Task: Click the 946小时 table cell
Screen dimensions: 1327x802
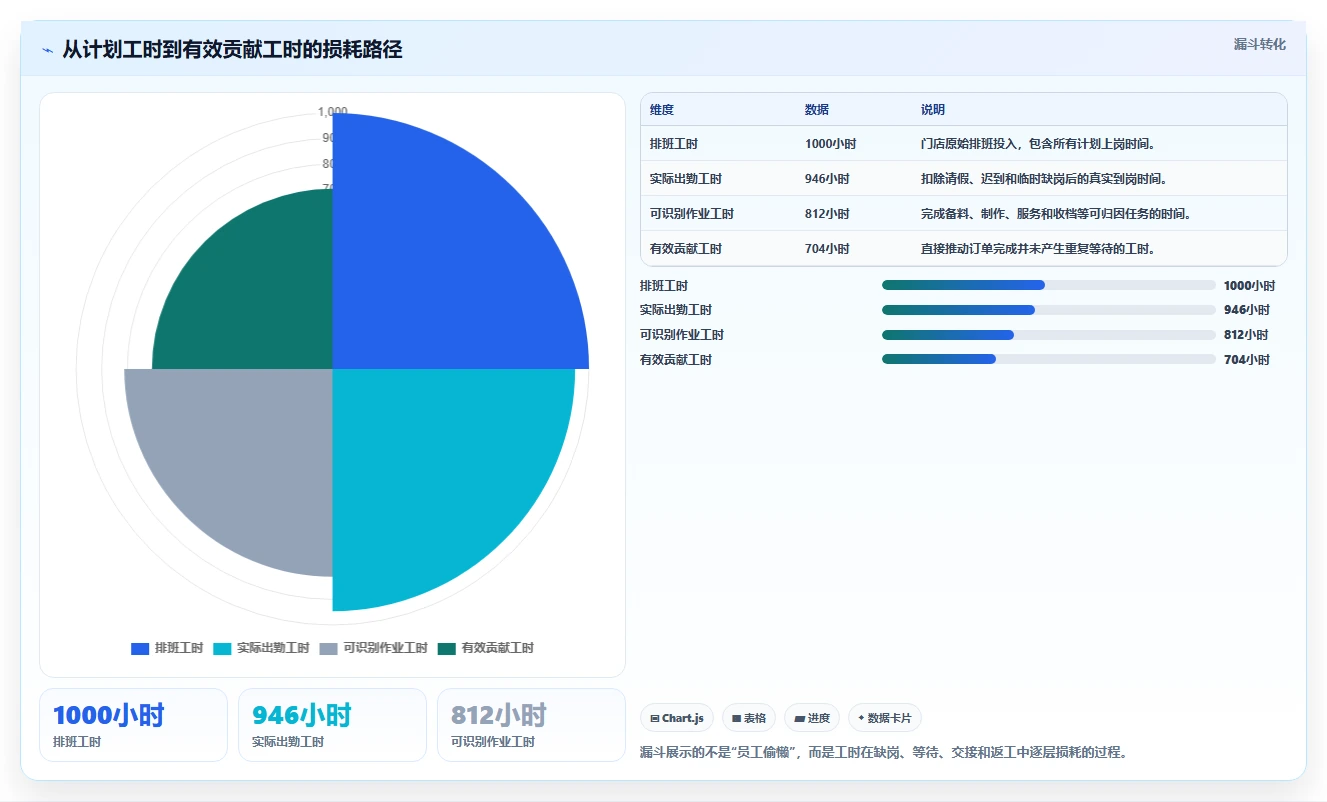Action: coord(827,179)
